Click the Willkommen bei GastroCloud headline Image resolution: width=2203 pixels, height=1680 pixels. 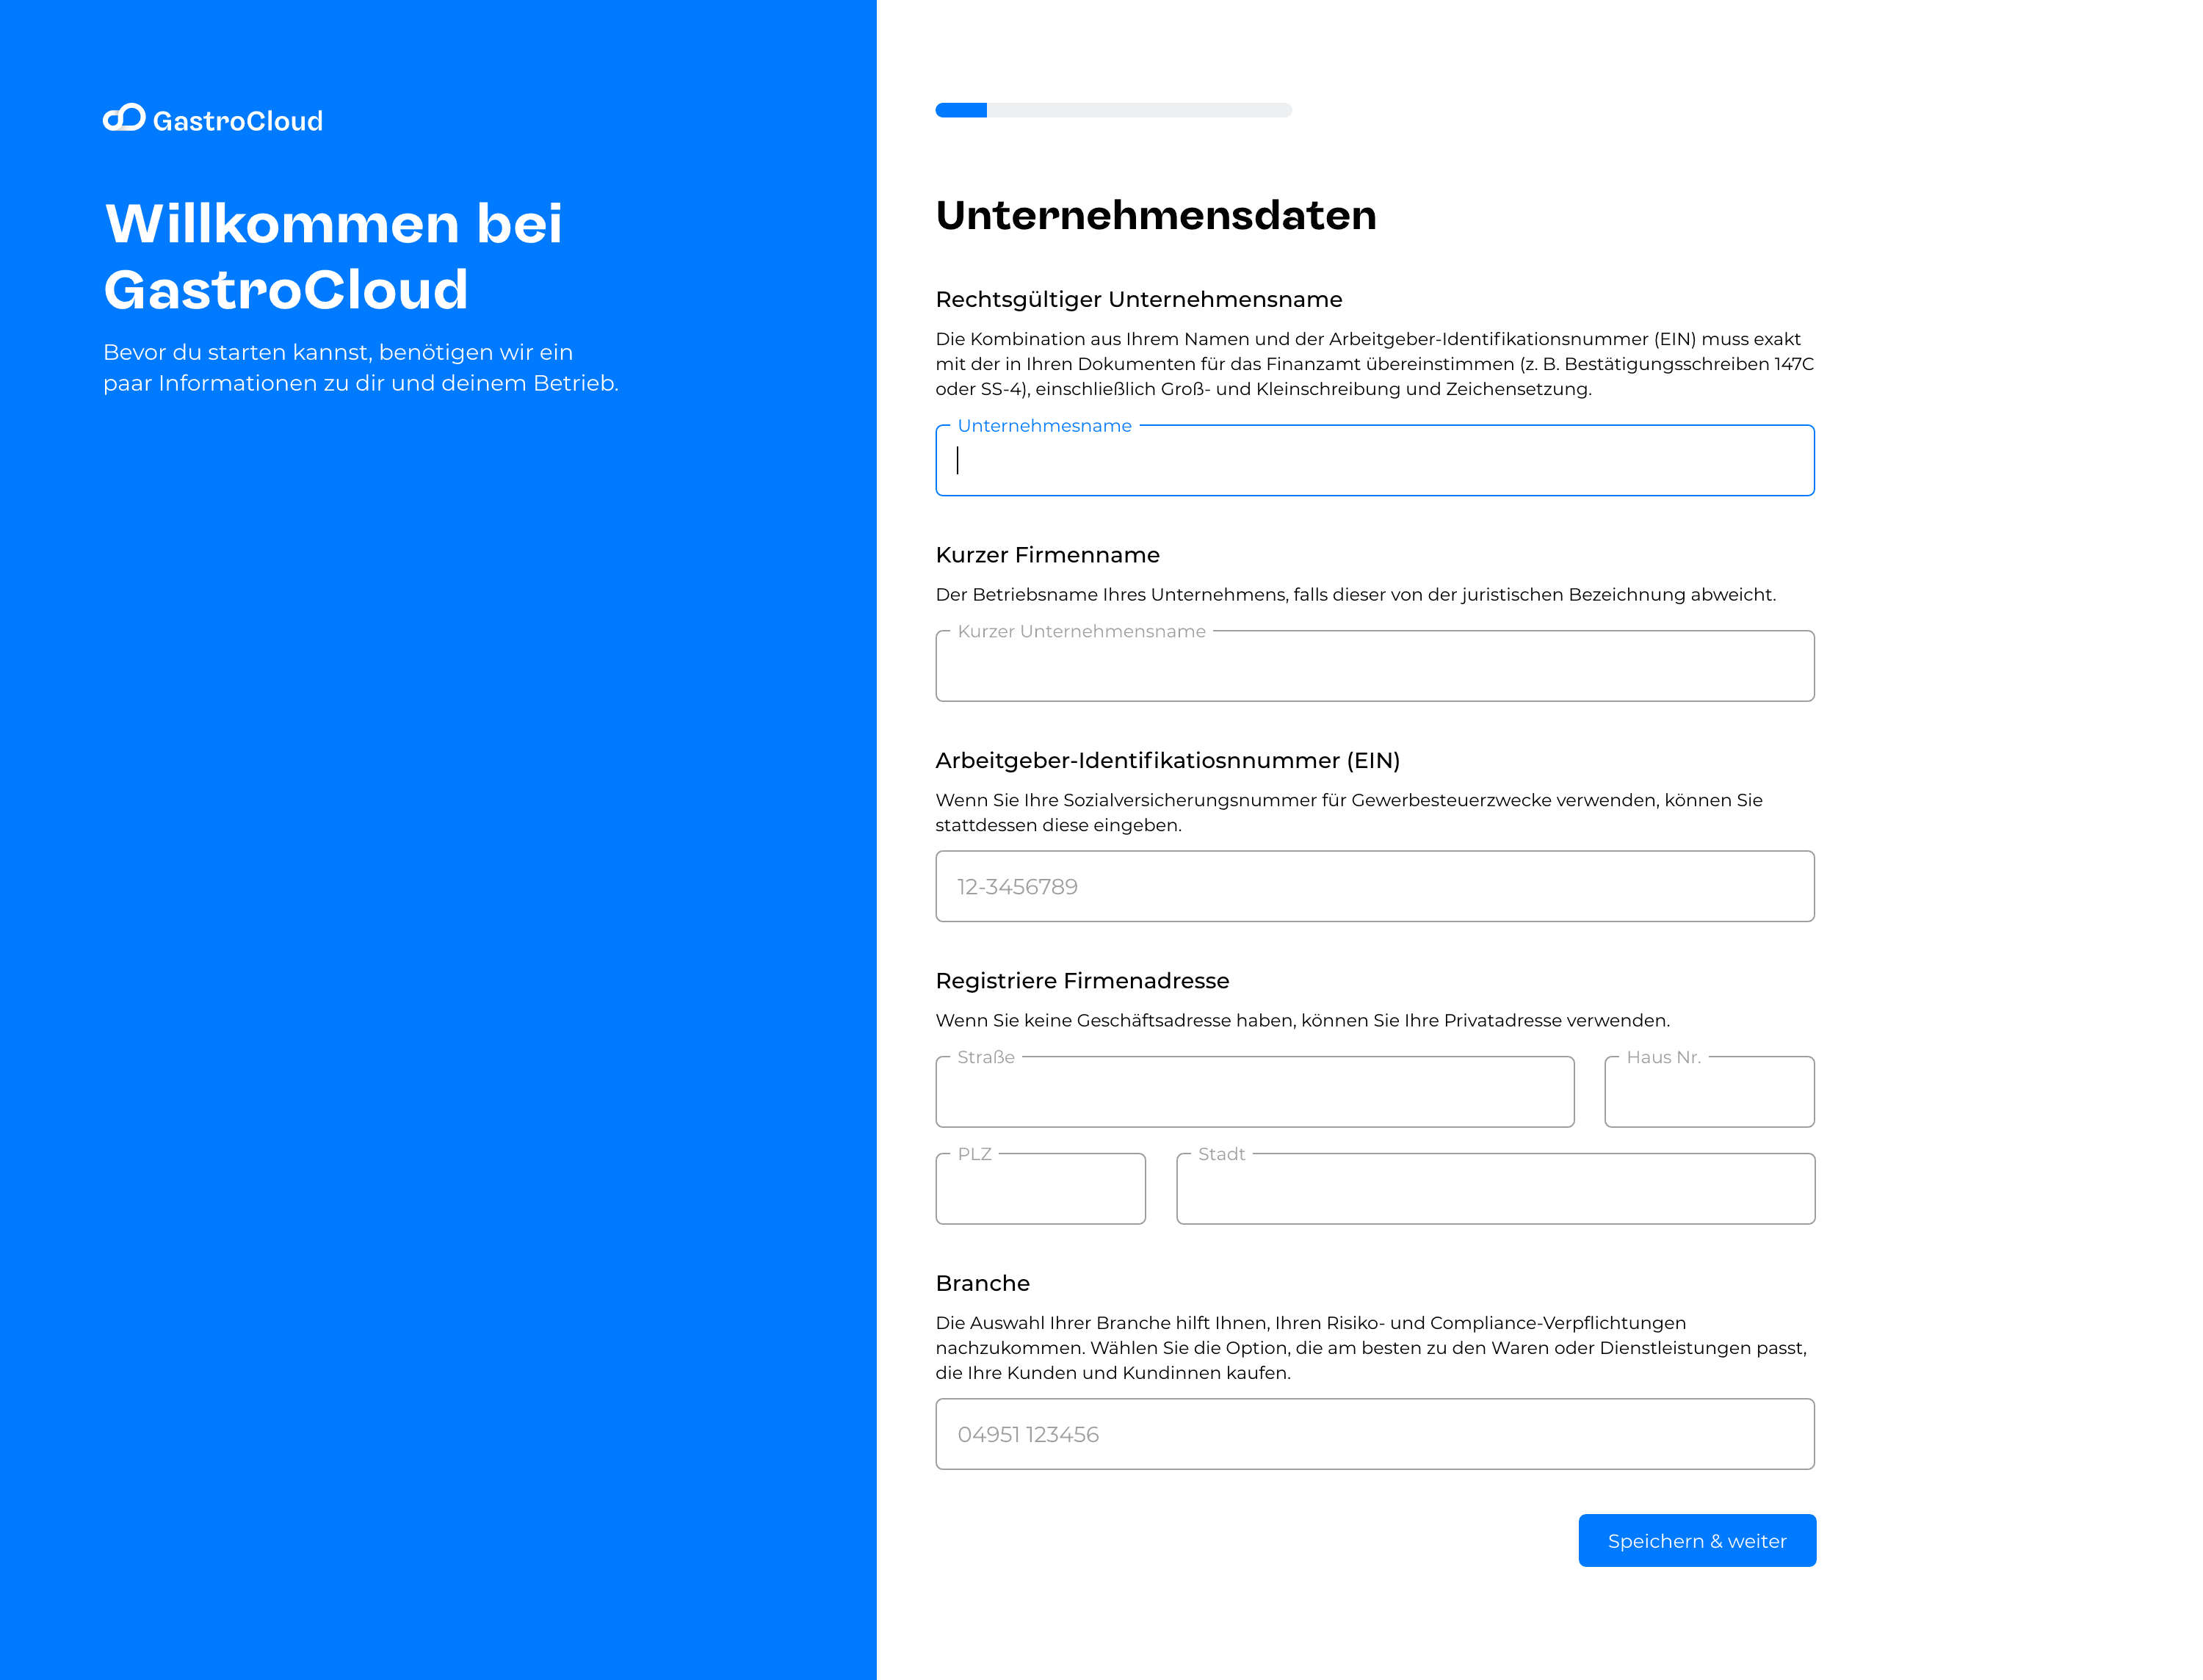[333, 256]
